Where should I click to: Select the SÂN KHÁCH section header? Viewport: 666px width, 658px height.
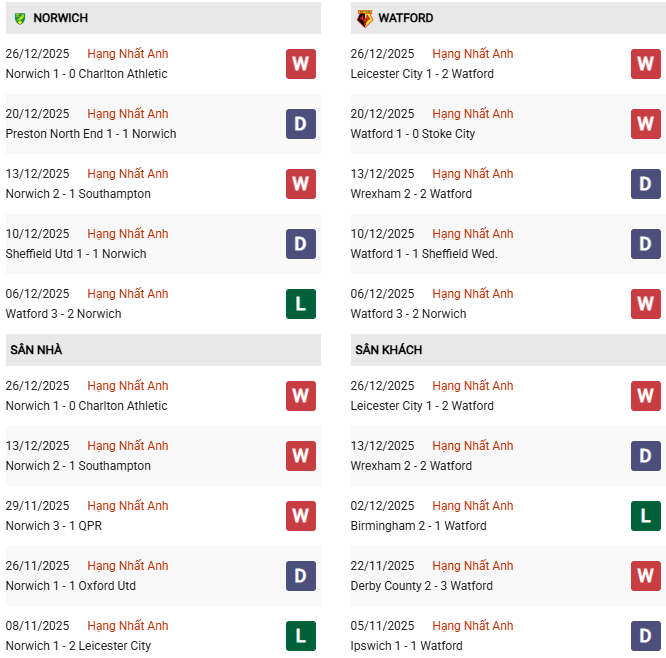[388, 350]
